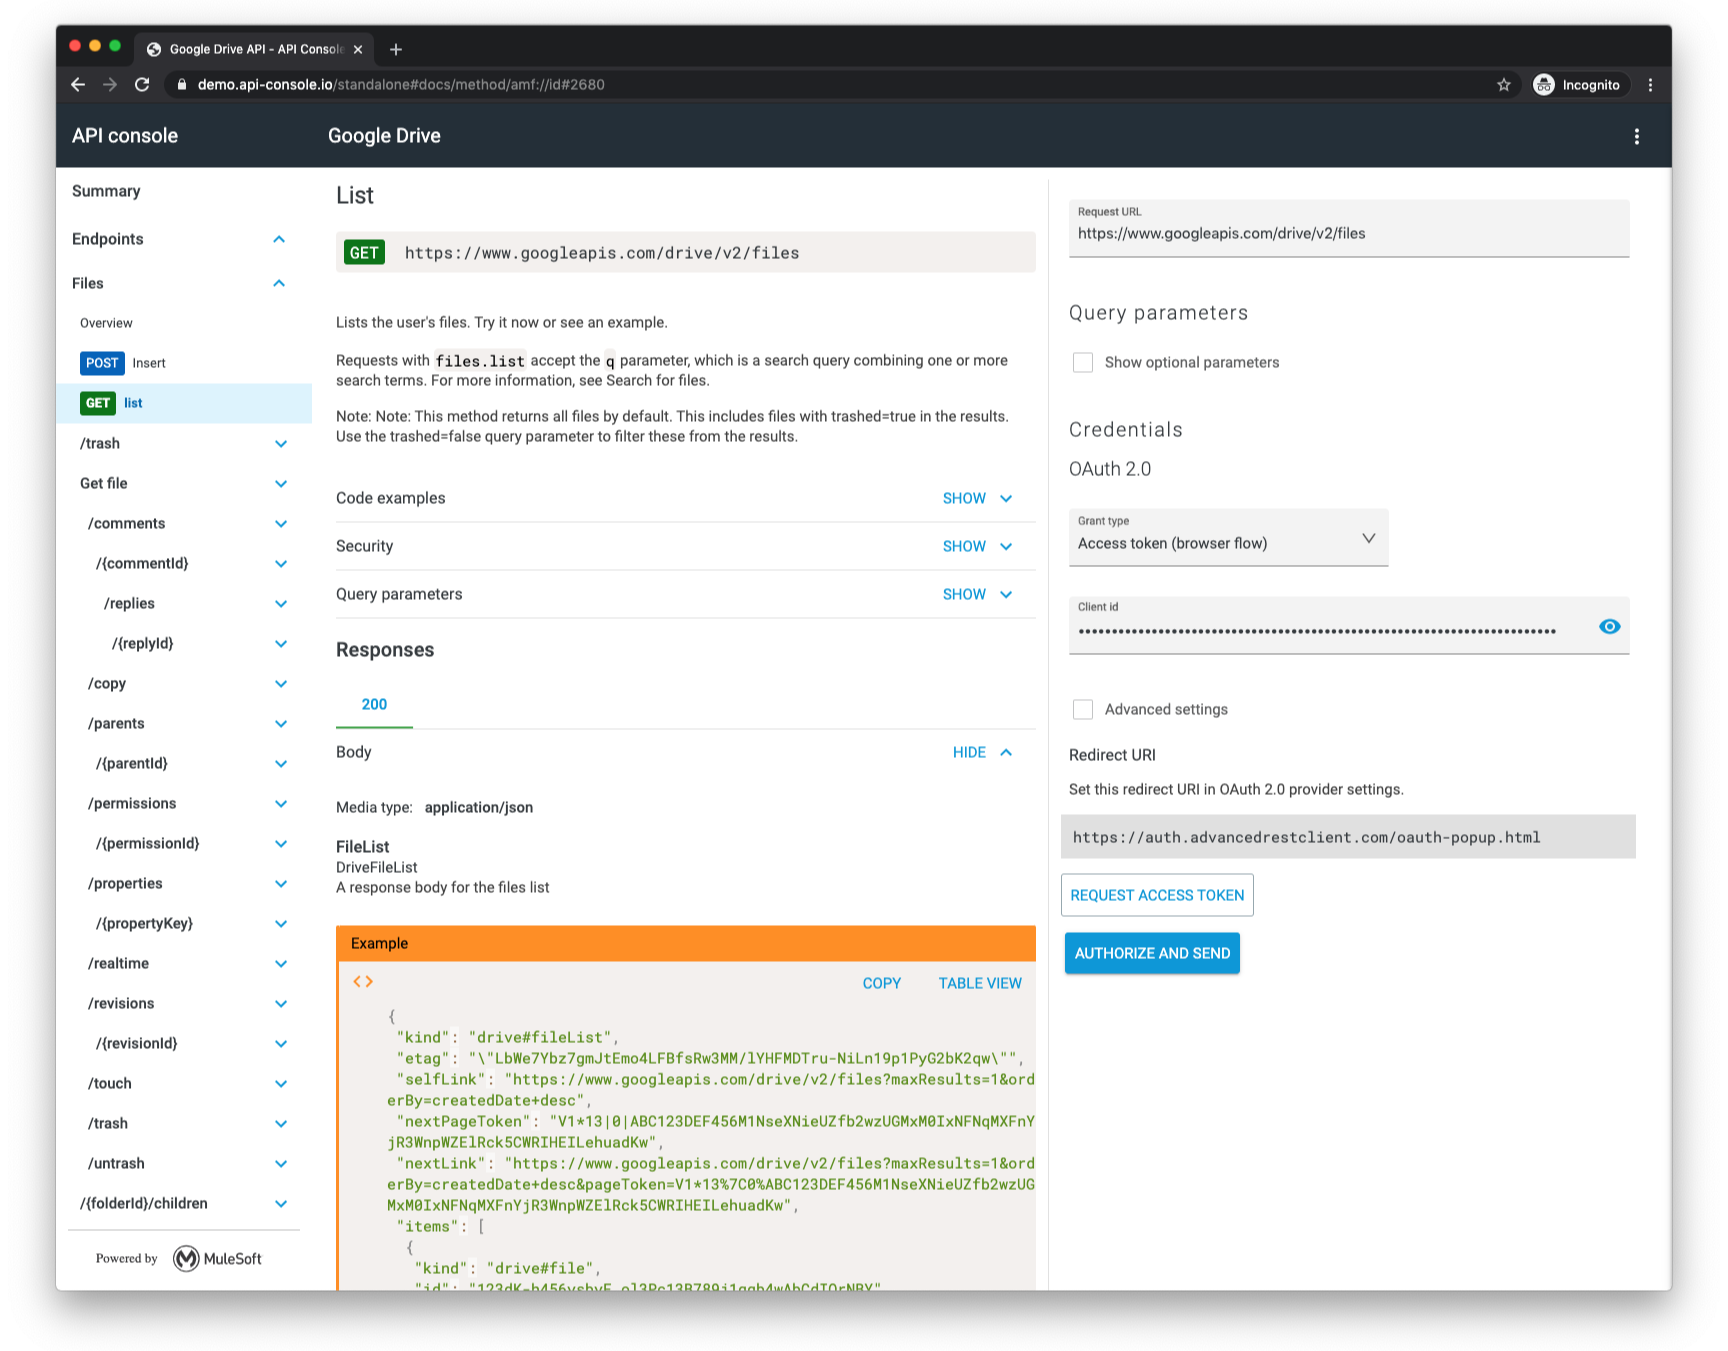
Task: Go back with the browser back arrow
Action: pyautogui.click(x=78, y=85)
